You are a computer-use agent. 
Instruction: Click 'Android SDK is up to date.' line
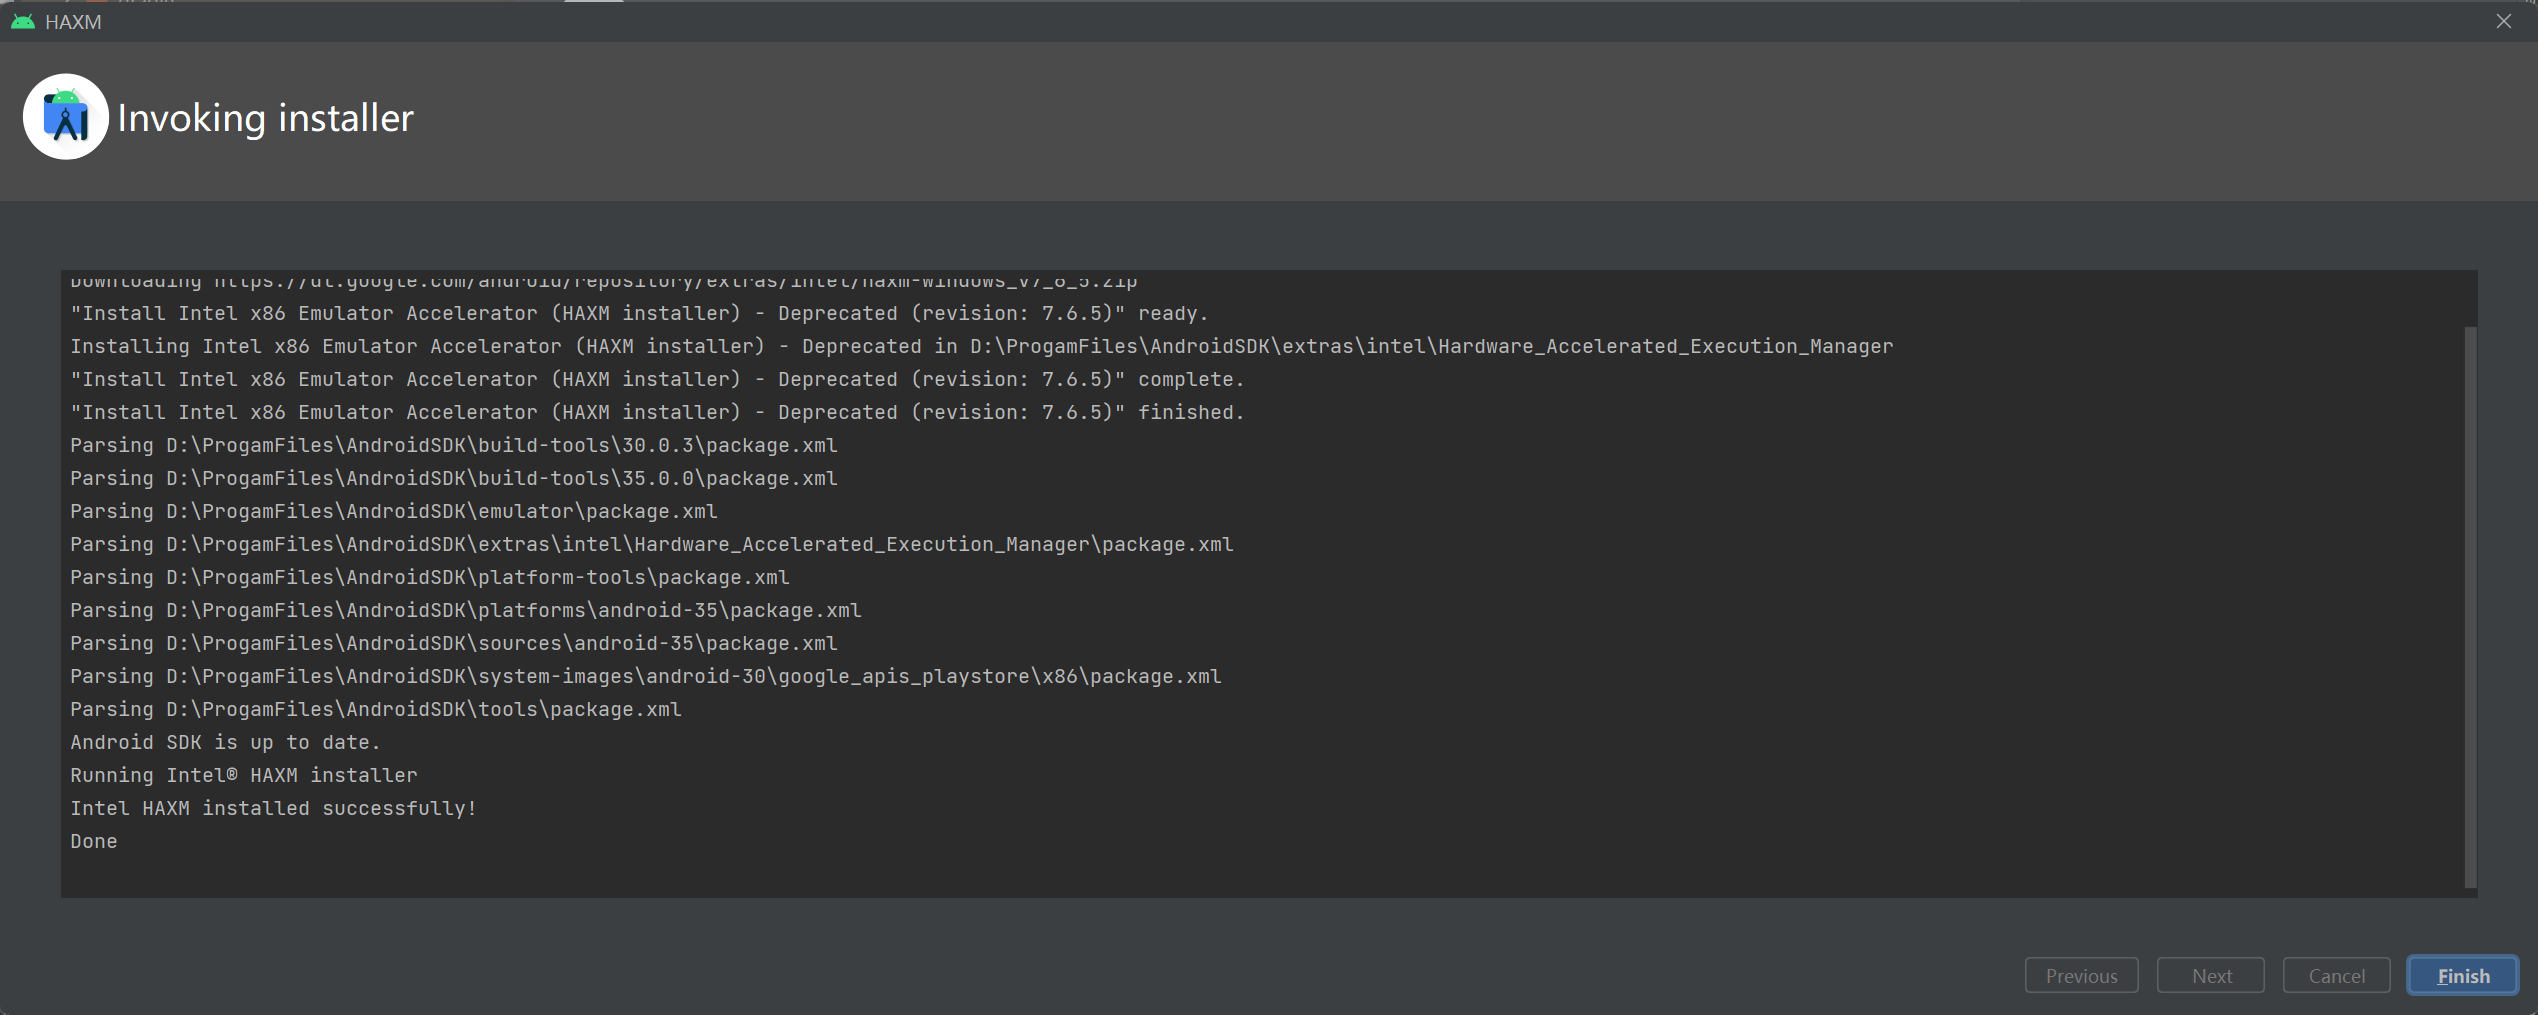coord(225,743)
